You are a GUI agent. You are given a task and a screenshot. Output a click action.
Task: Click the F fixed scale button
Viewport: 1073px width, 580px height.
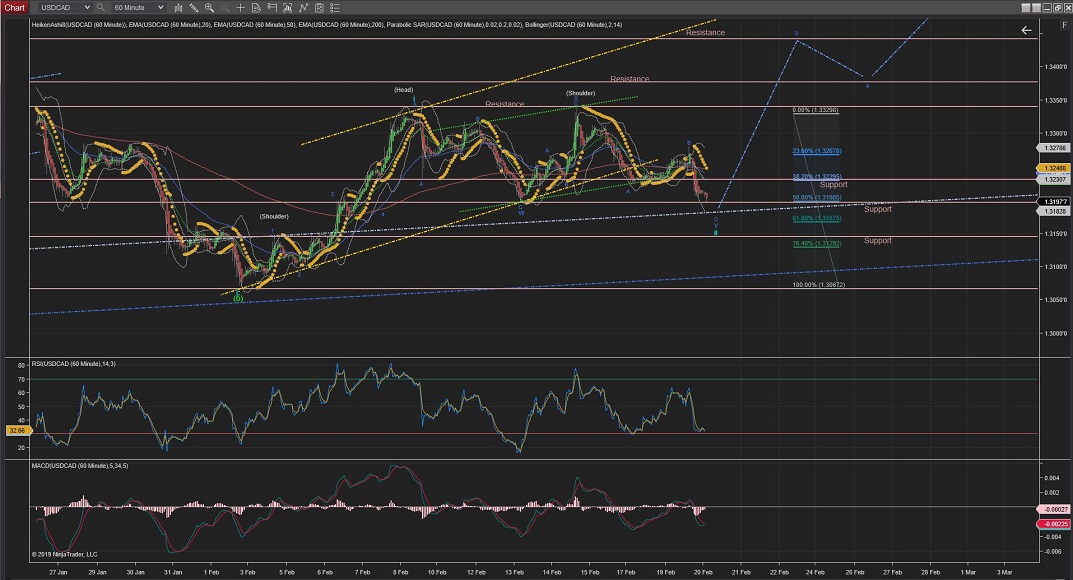(1065, 25)
